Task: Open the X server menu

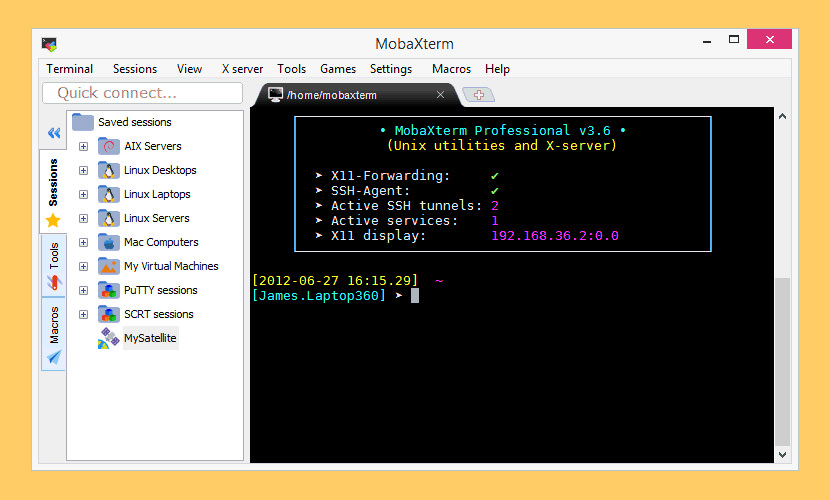Action: click(x=242, y=69)
